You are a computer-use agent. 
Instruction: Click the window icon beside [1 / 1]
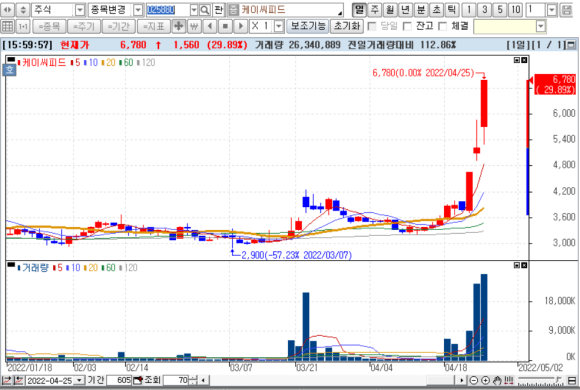pos(571,45)
